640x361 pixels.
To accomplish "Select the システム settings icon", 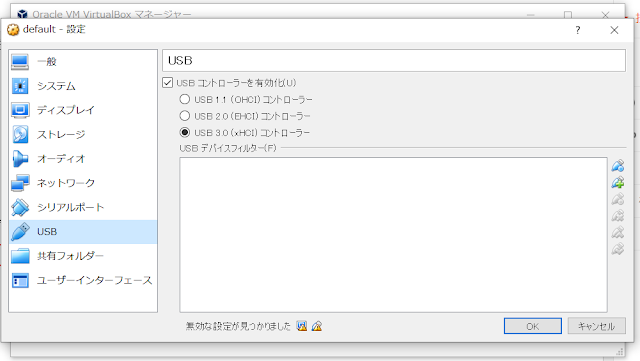I will tap(20, 86).
